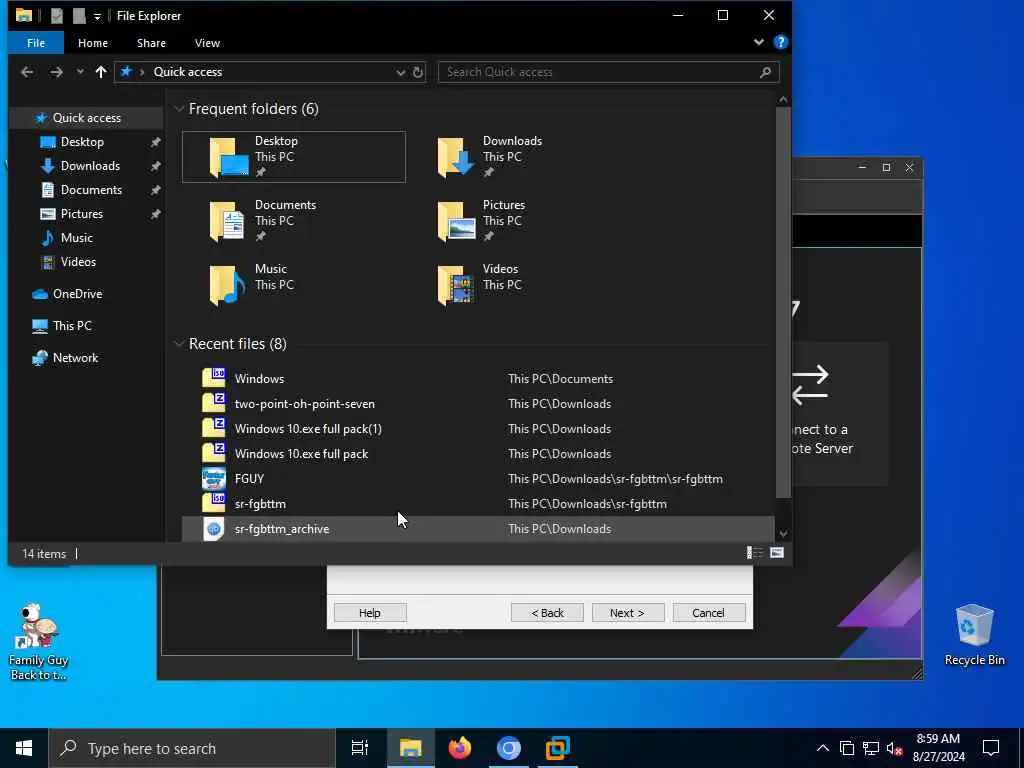This screenshot has width=1024, height=768.
Task: Select This PC in navigation pane
Action: 72,326
